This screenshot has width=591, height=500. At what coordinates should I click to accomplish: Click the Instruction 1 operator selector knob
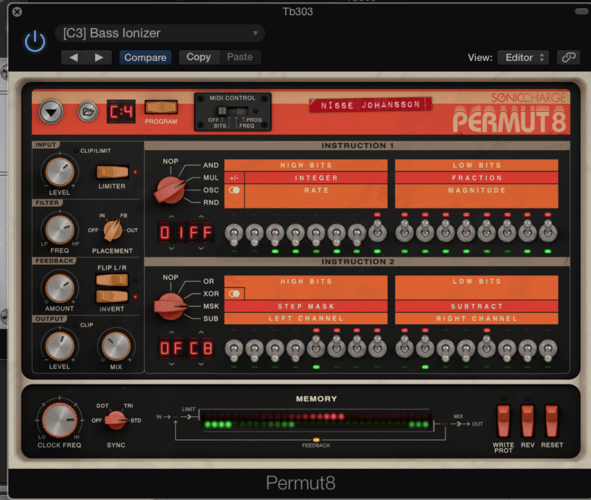click(170, 190)
